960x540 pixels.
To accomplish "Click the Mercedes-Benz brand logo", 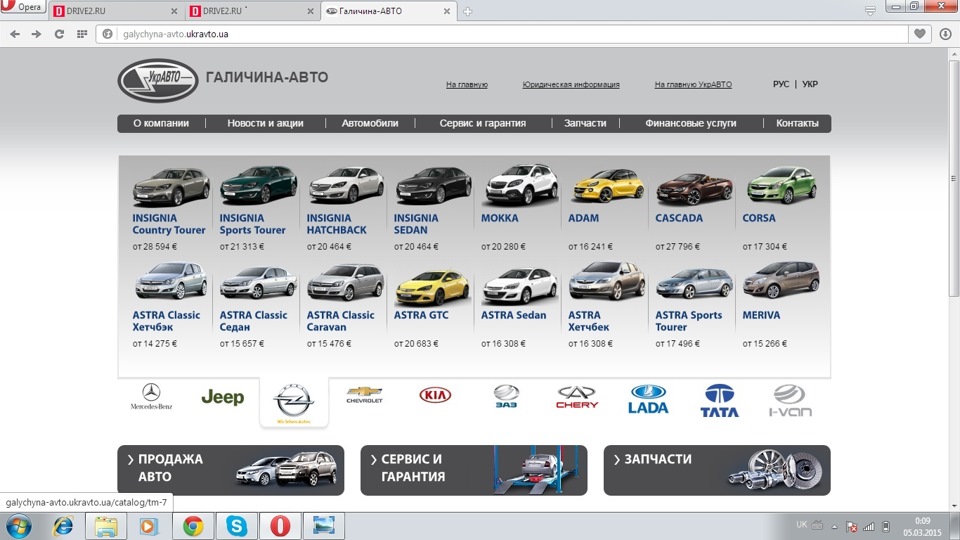I will tap(151, 396).
